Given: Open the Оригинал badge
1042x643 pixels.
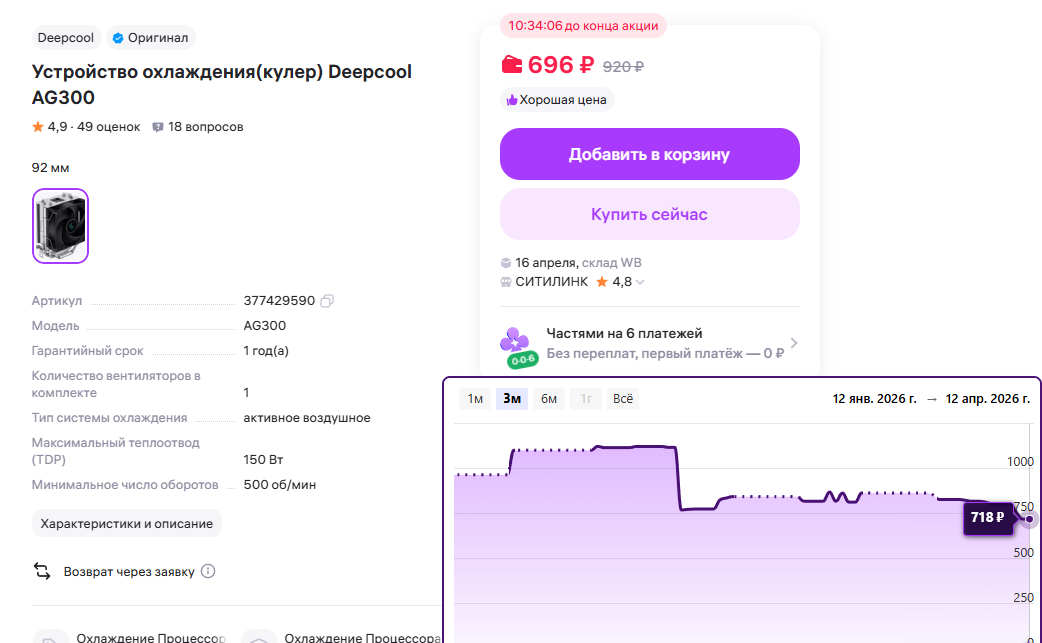Looking at the screenshot, I should click(x=150, y=38).
